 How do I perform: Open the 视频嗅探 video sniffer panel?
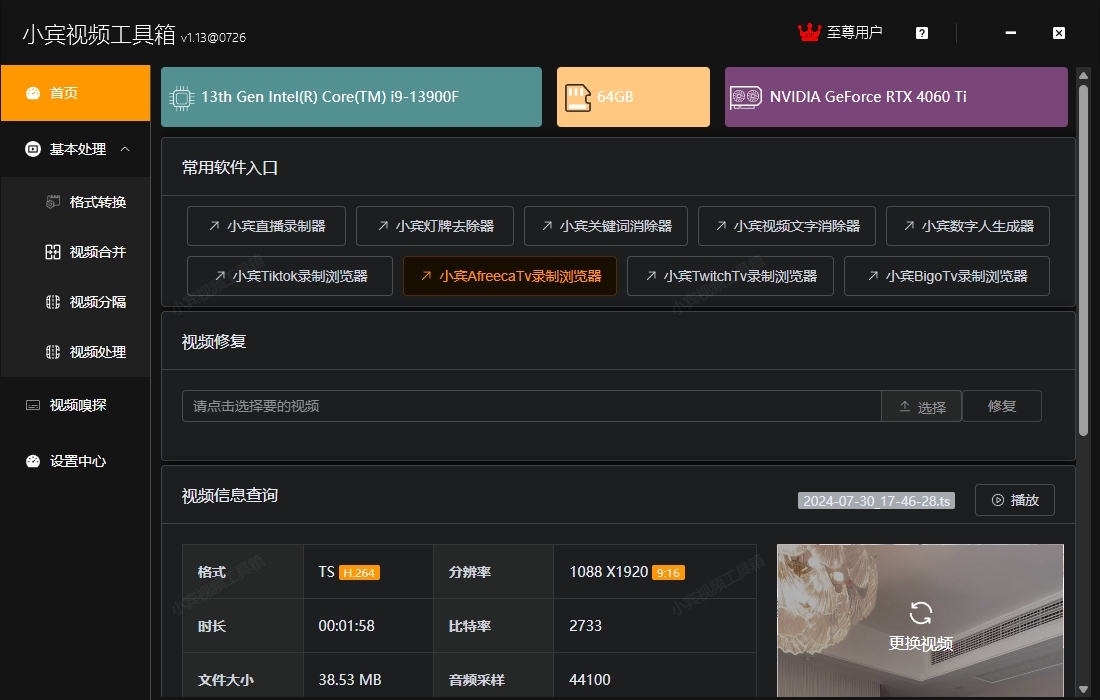click(x=64, y=405)
